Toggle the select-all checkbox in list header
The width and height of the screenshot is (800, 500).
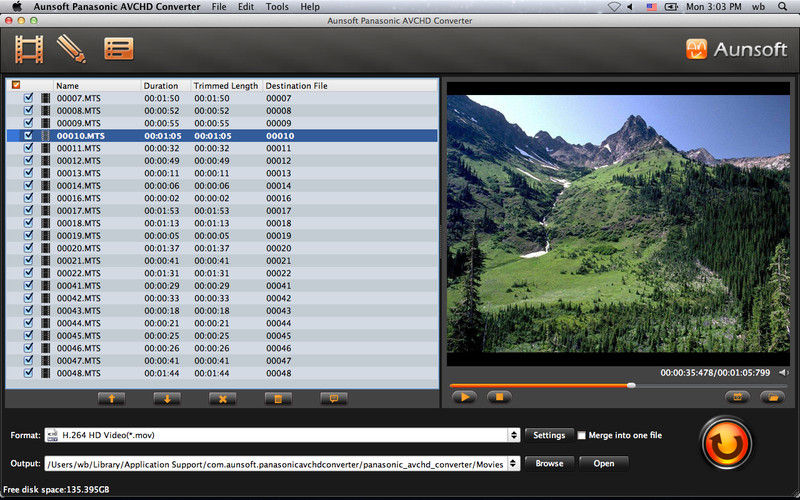coord(16,85)
